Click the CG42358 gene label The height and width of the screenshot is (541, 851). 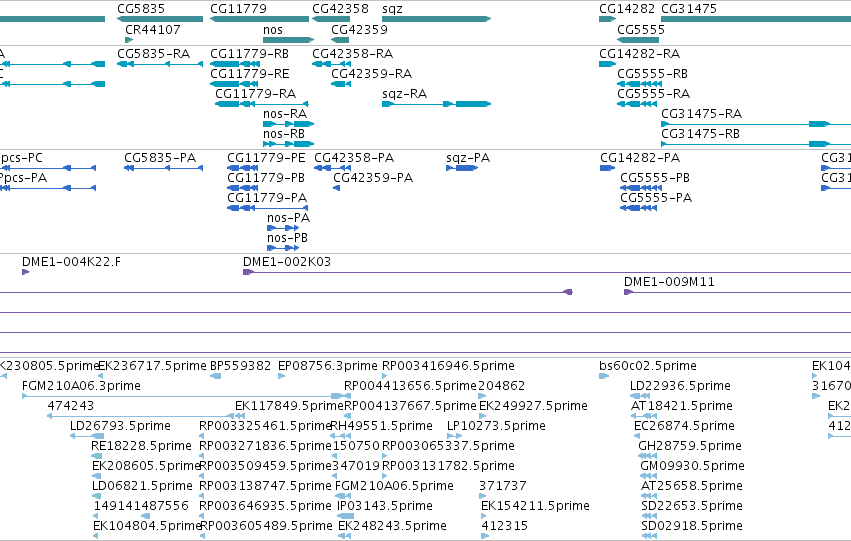pyautogui.click(x=340, y=9)
